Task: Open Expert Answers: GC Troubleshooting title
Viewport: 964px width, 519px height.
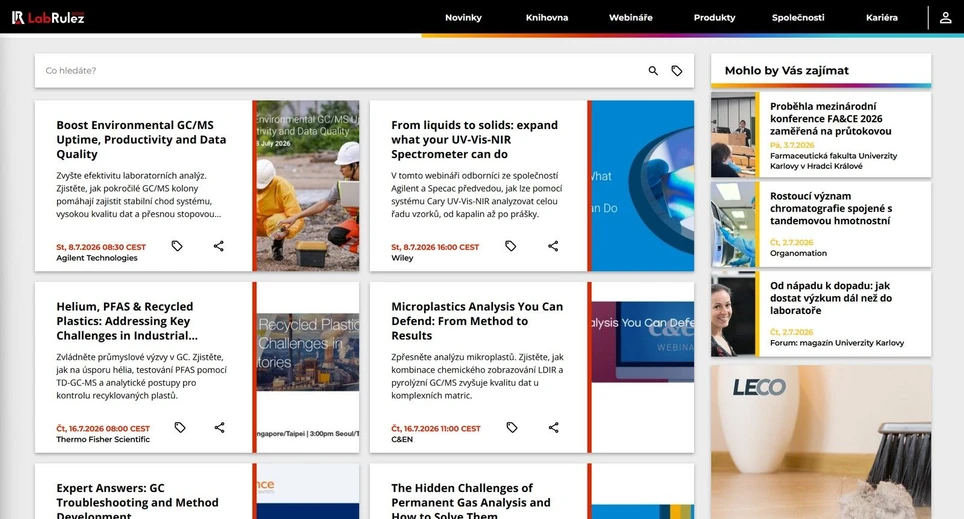Action: point(138,501)
